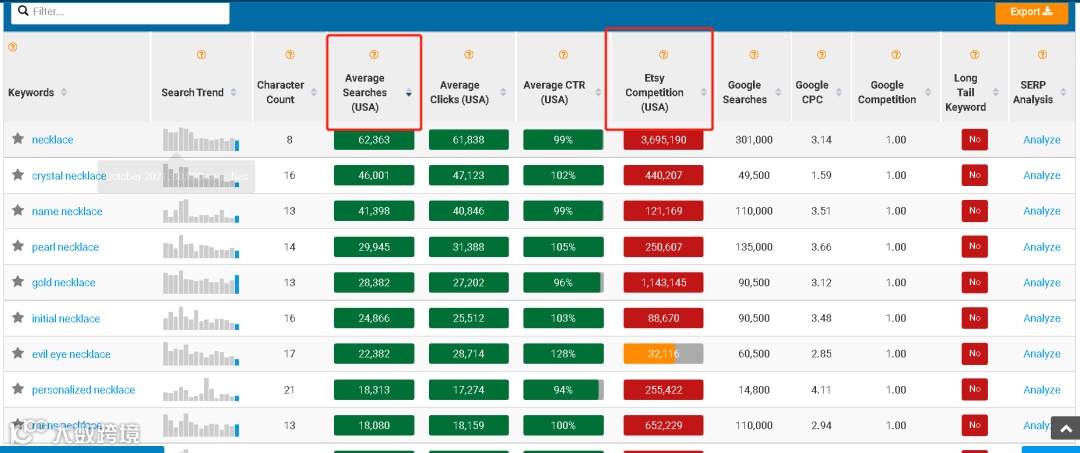Analyze SERP for initial necklace row
Viewport: 1080px width, 453px height.
tap(1041, 319)
